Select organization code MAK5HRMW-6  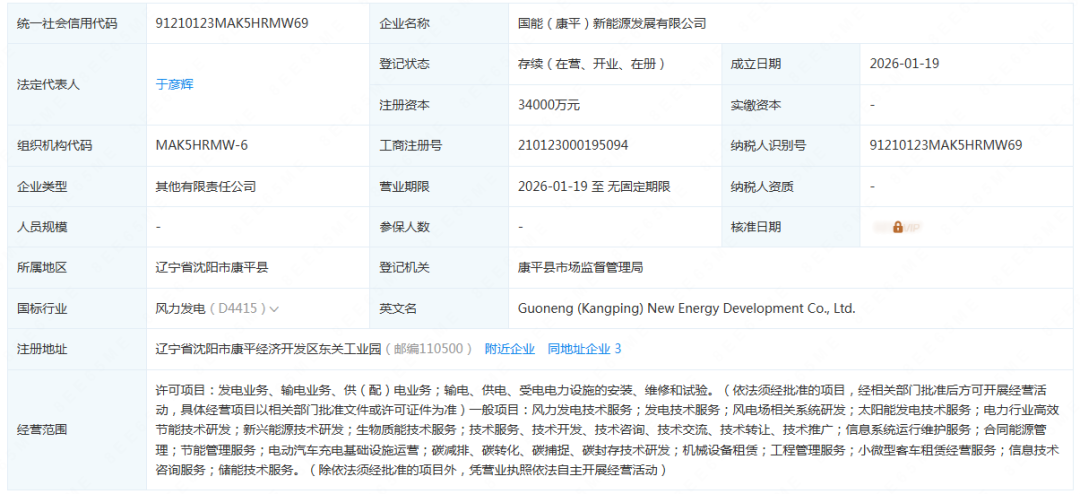tap(201, 146)
